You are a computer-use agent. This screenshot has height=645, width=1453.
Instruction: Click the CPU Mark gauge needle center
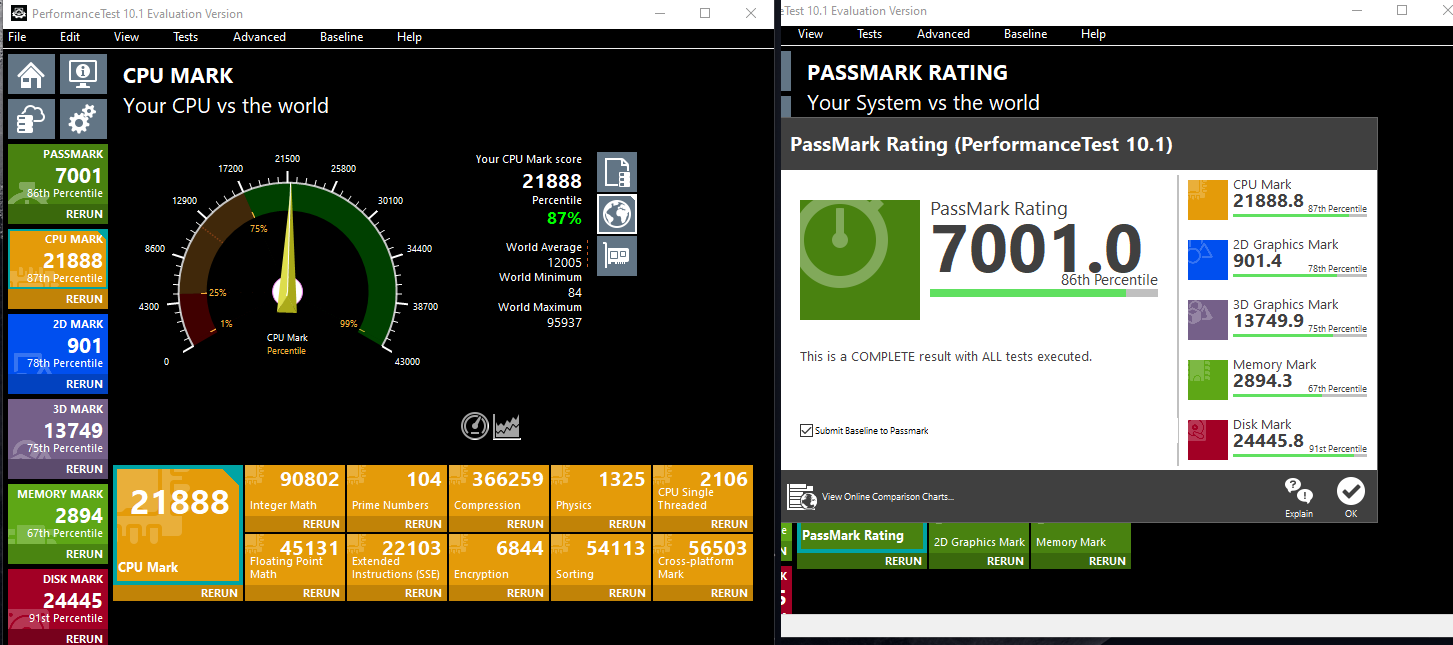[x=288, y=291]
